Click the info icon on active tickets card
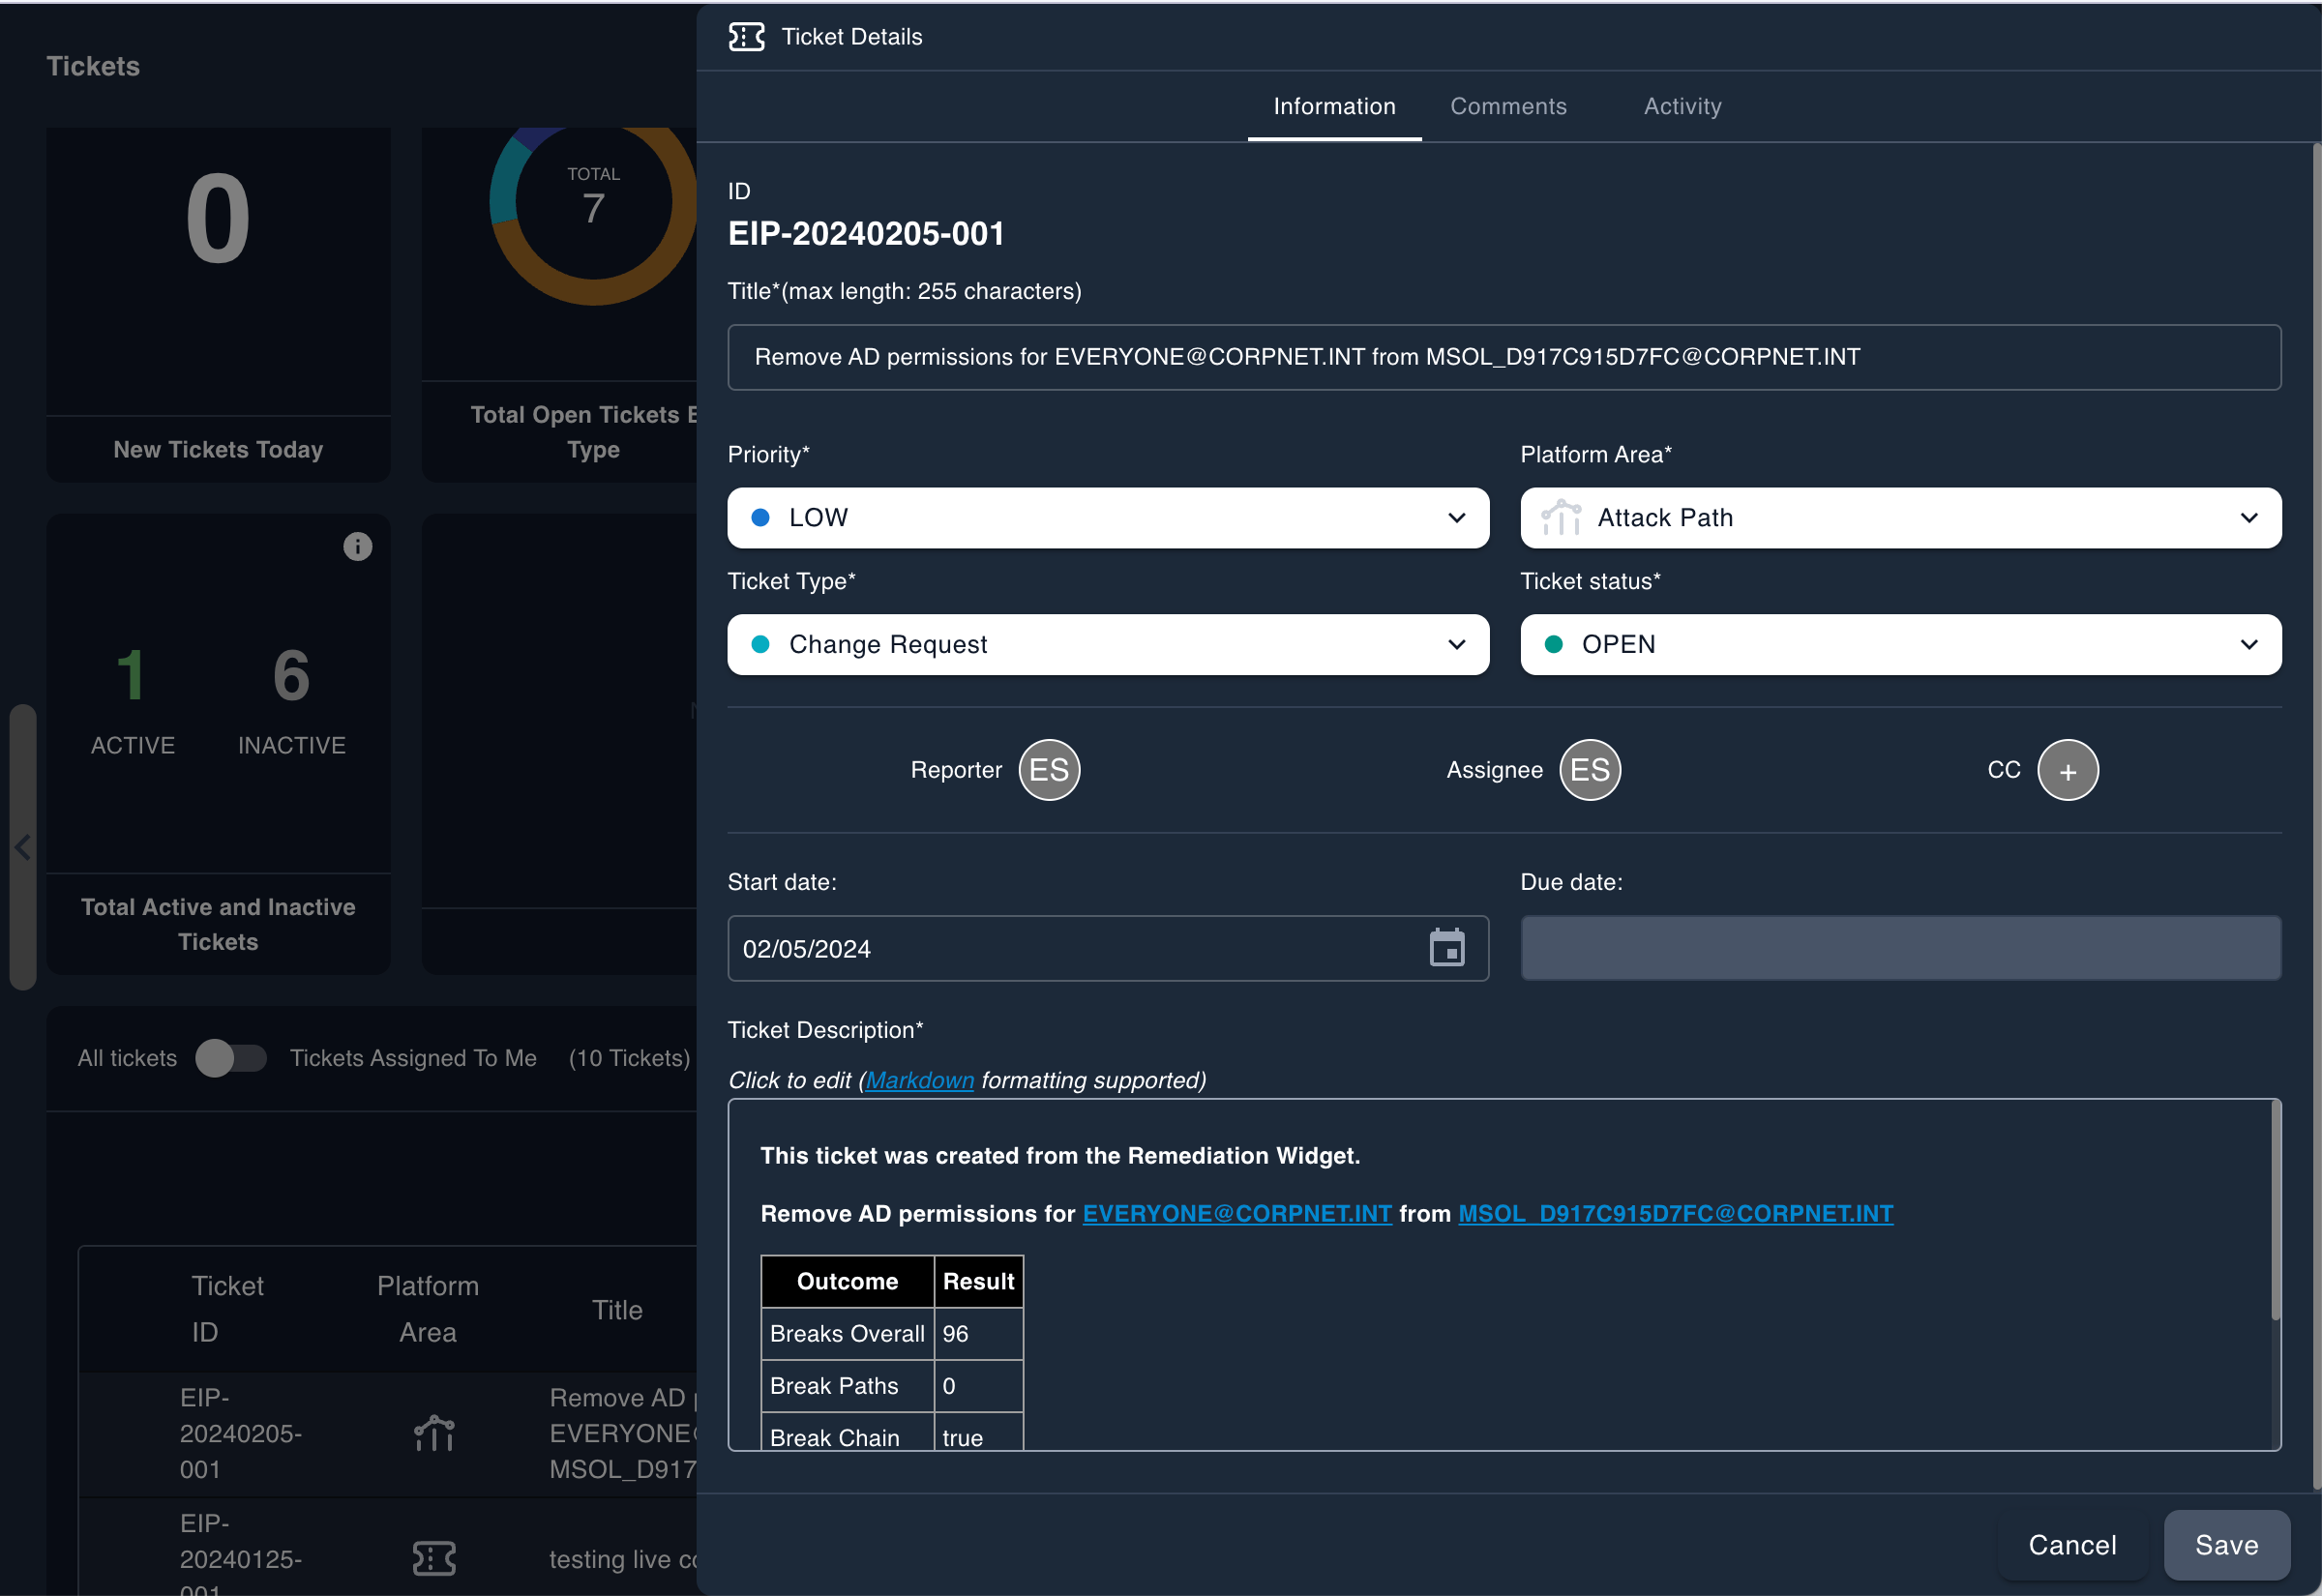 click(357, 546)
